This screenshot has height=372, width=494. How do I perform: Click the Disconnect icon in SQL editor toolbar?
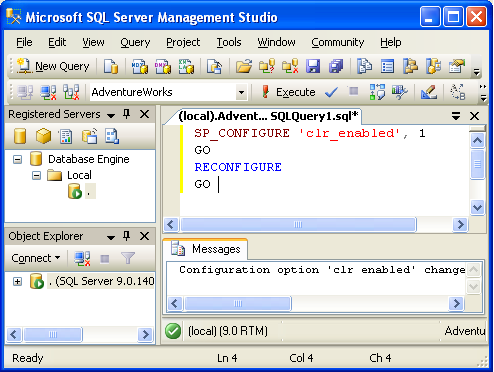pos(48,92)
